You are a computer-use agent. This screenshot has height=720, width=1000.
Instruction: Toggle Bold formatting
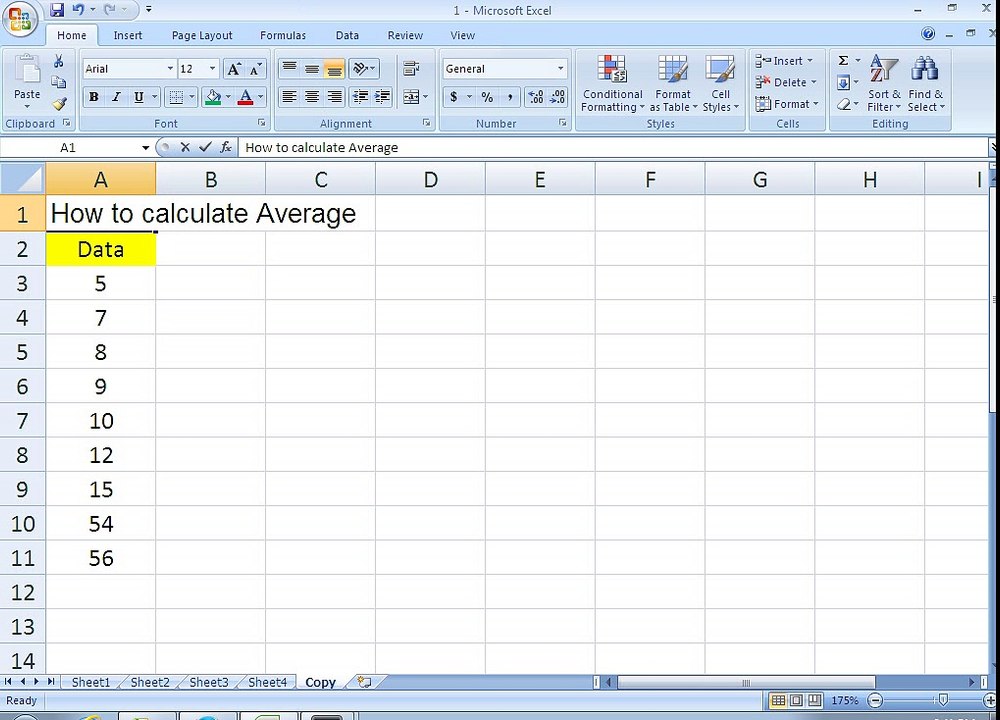pos(94,97)
